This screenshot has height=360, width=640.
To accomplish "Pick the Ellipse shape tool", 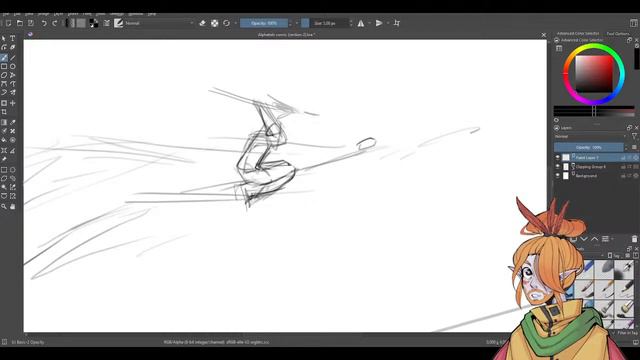I will click(x=13, y=66).
